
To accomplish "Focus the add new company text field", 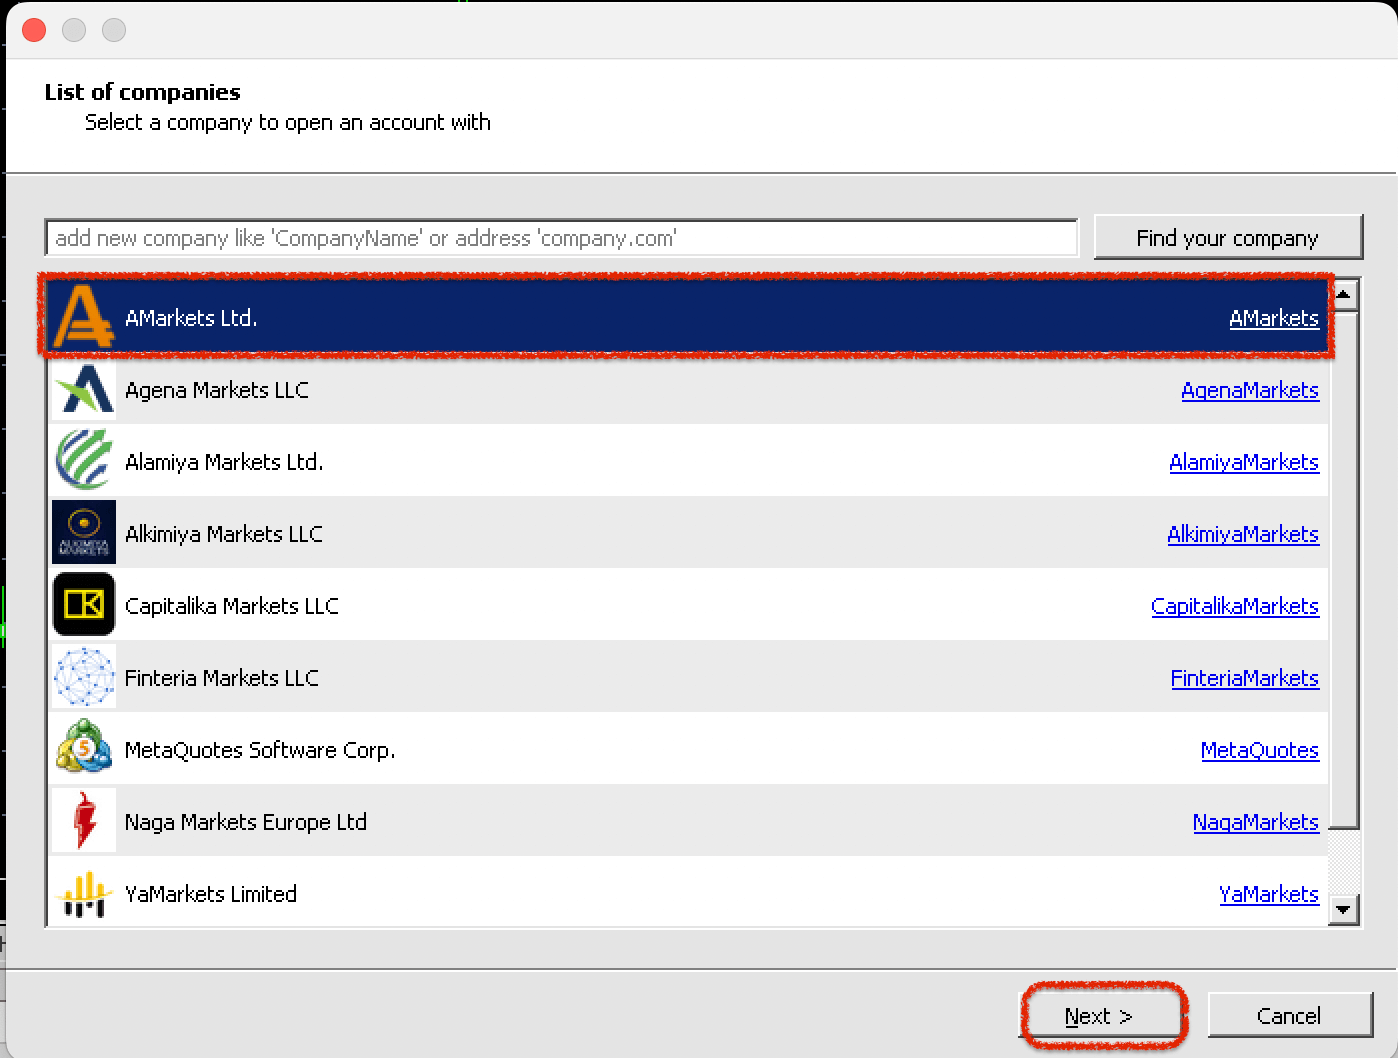I will [x=561, y=238].
